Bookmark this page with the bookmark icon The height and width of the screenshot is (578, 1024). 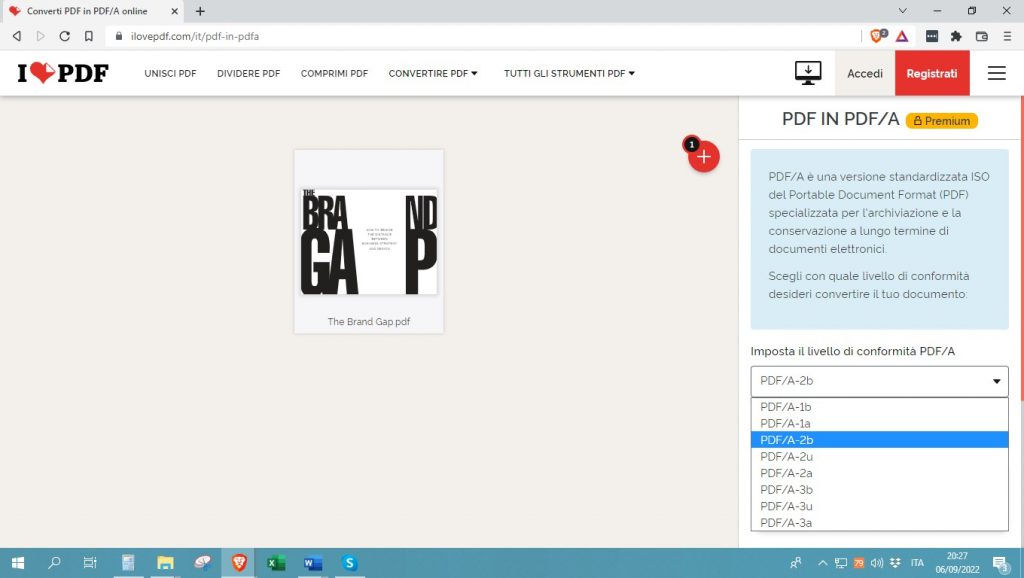pyautogui.click(x=89, y=36)
